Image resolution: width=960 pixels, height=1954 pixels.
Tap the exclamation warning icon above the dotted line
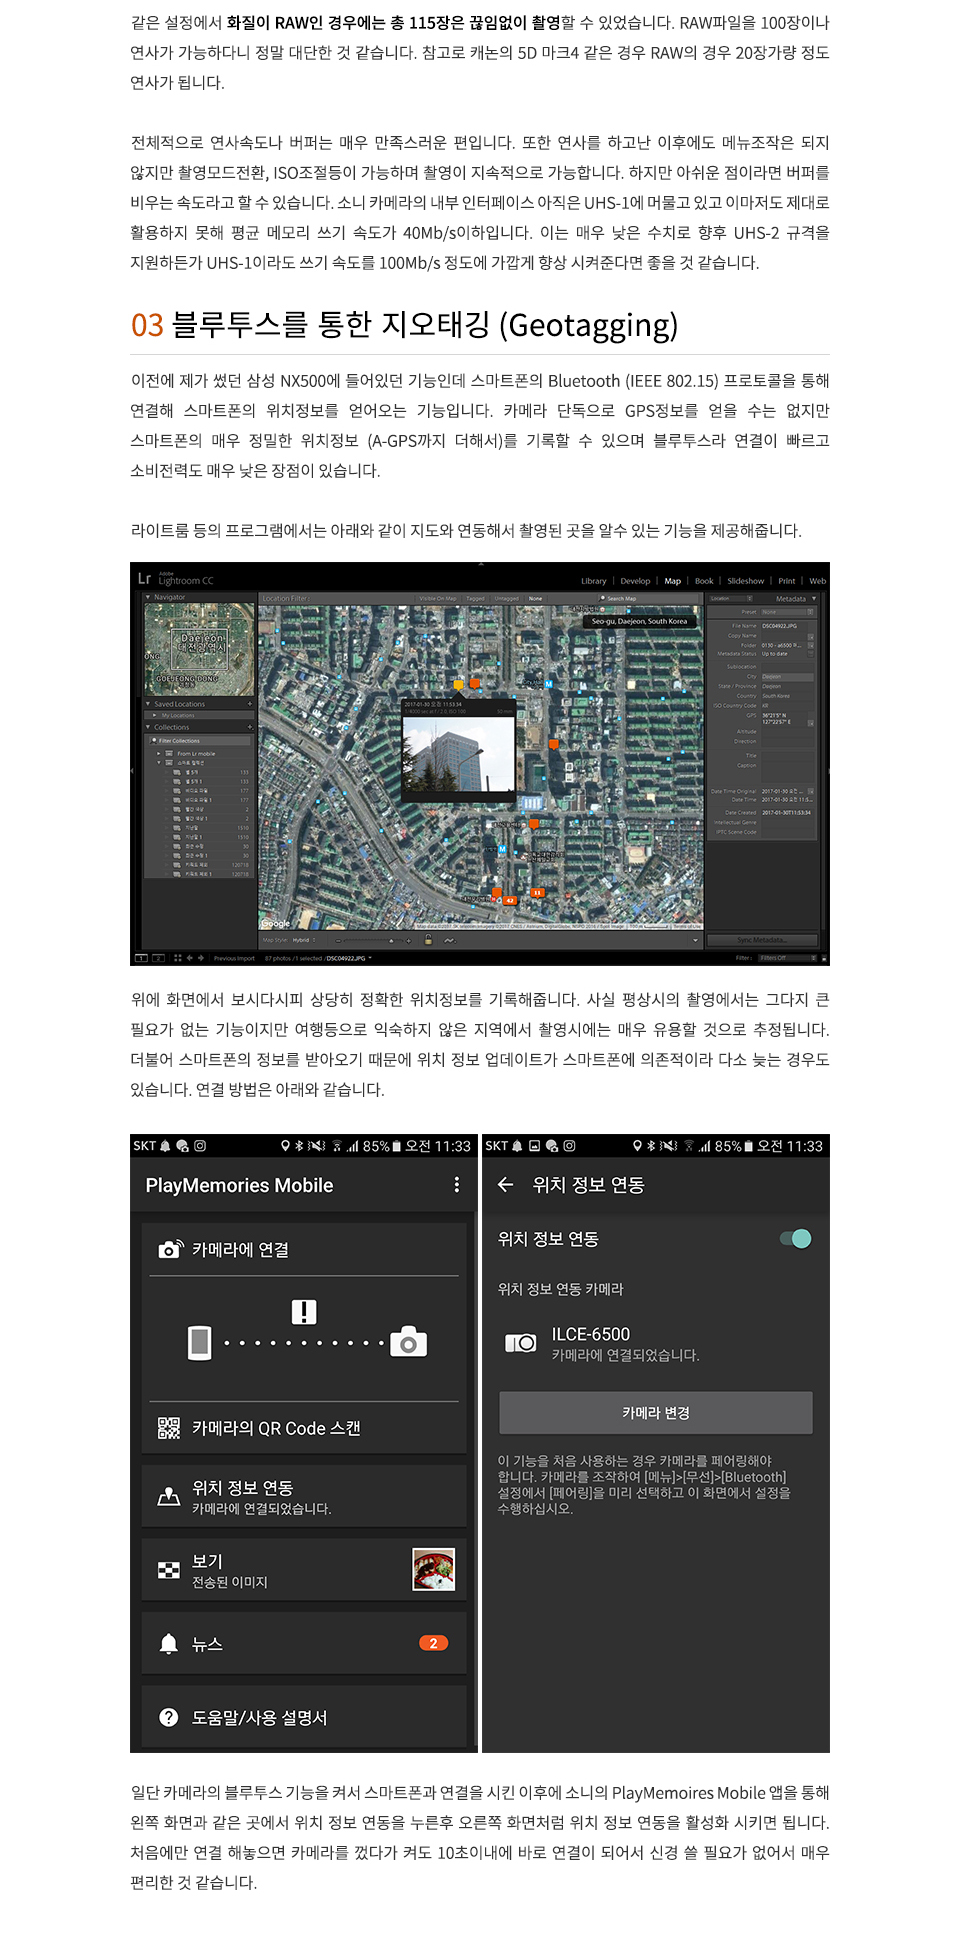pos(304,1312)
